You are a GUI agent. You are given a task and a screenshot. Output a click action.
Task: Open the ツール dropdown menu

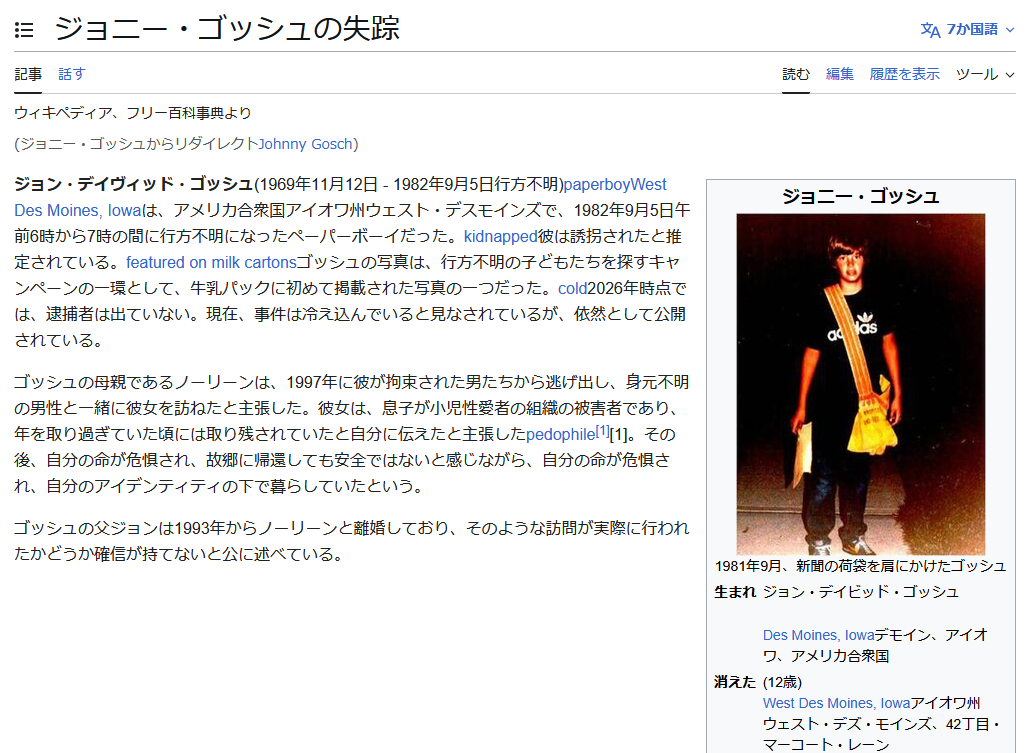(985, 74)
